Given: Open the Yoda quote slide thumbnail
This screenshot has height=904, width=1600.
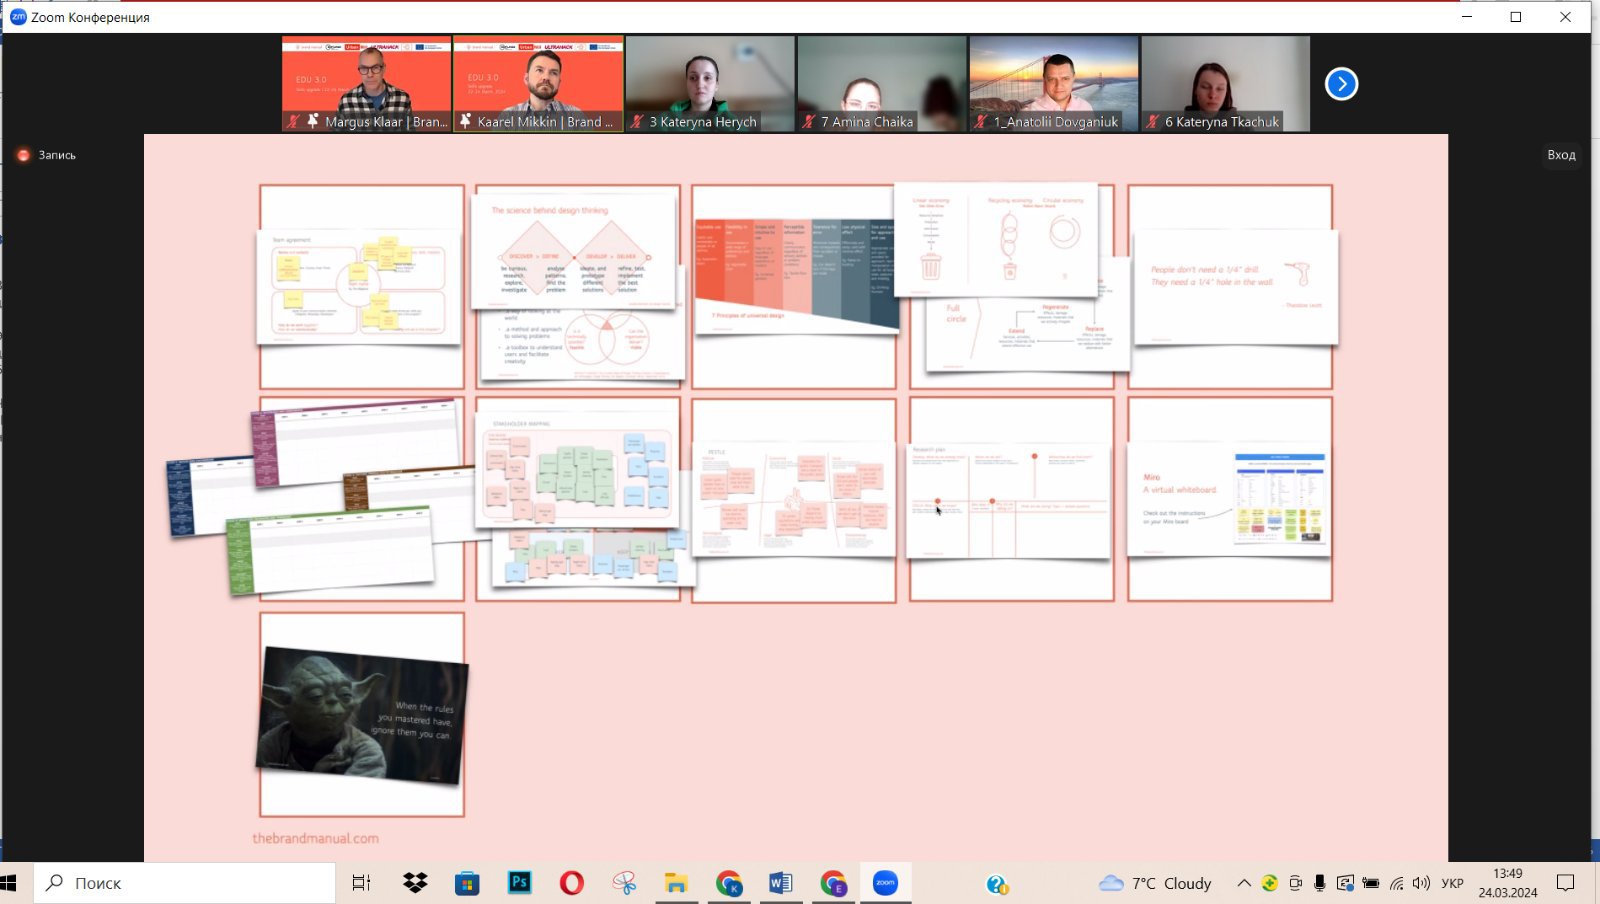Looking at the screenshot, I should (363, 715).
